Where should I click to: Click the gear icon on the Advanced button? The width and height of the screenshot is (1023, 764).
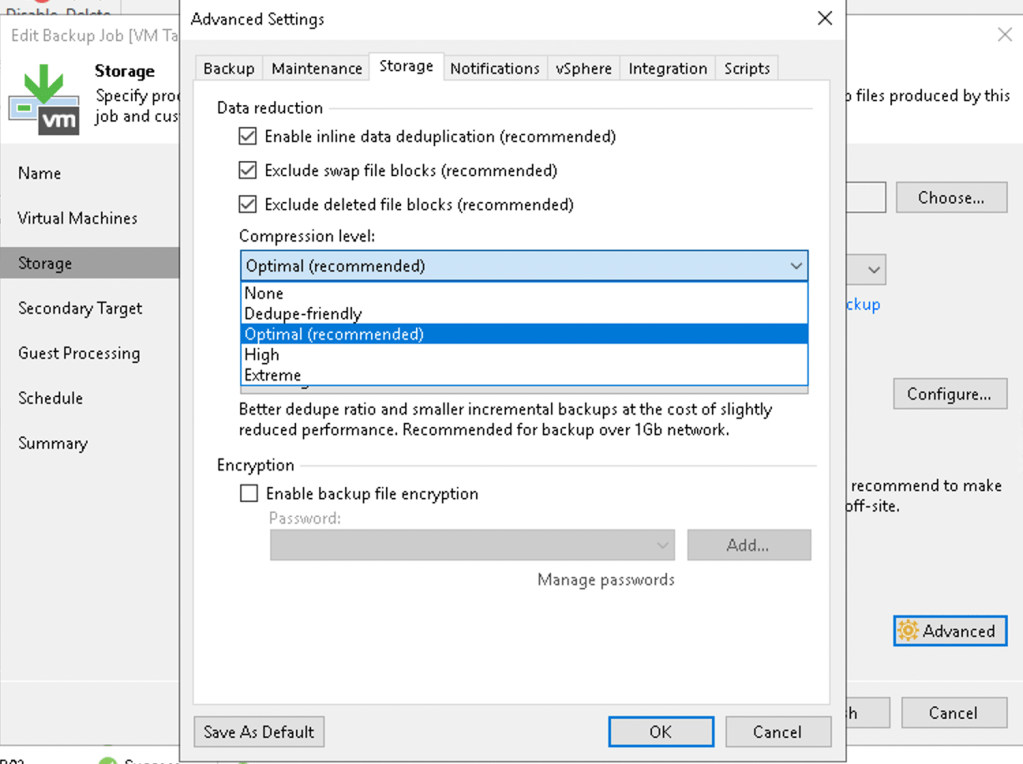coord(909,631)
